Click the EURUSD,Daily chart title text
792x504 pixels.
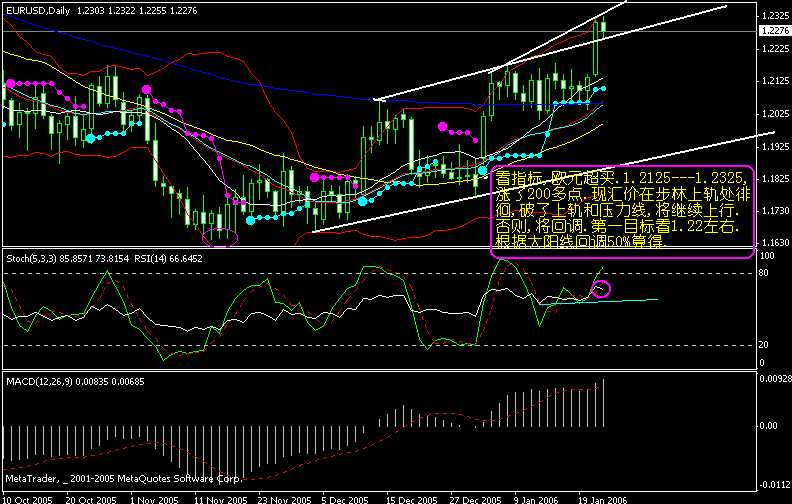(x=38, y=11)
